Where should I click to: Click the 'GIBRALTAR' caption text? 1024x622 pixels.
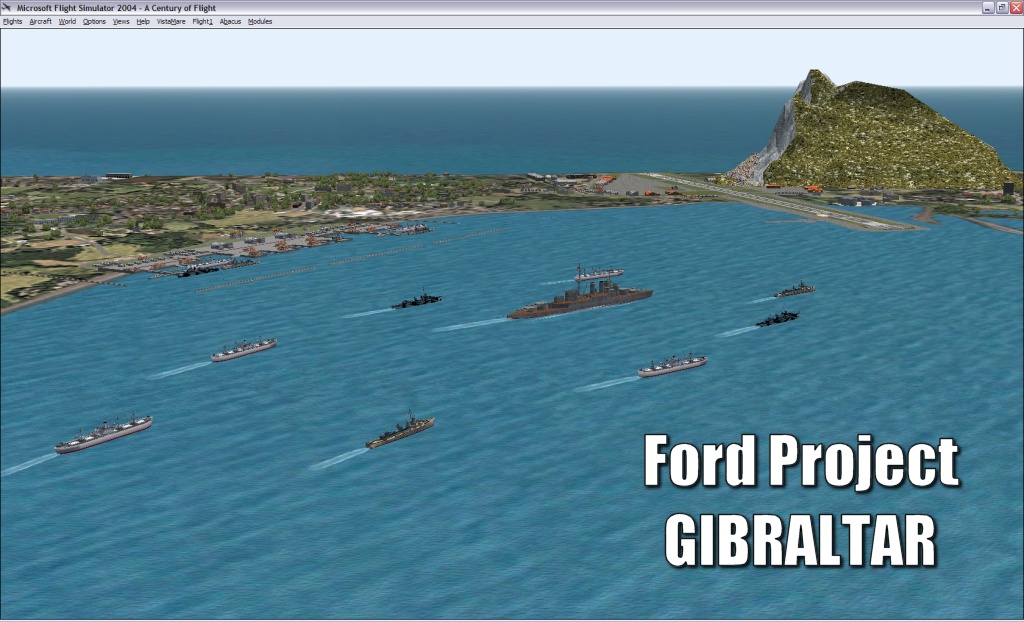801,541
